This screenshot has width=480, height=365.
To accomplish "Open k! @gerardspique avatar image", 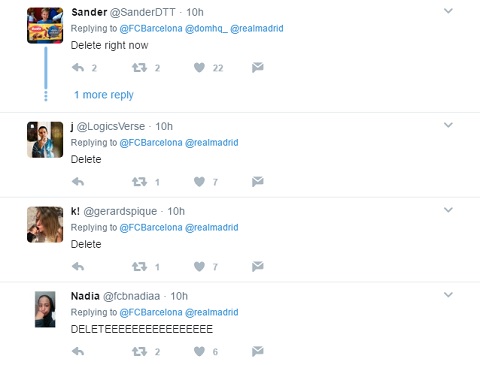I will pyautogui.click(x=45, y=225).
